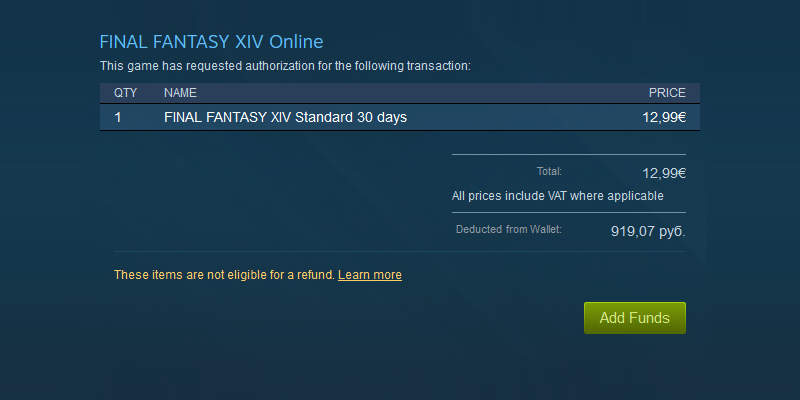Click the separator line above the refund notice
Viewport: 800px width, 400px height.
click(400, 252)
